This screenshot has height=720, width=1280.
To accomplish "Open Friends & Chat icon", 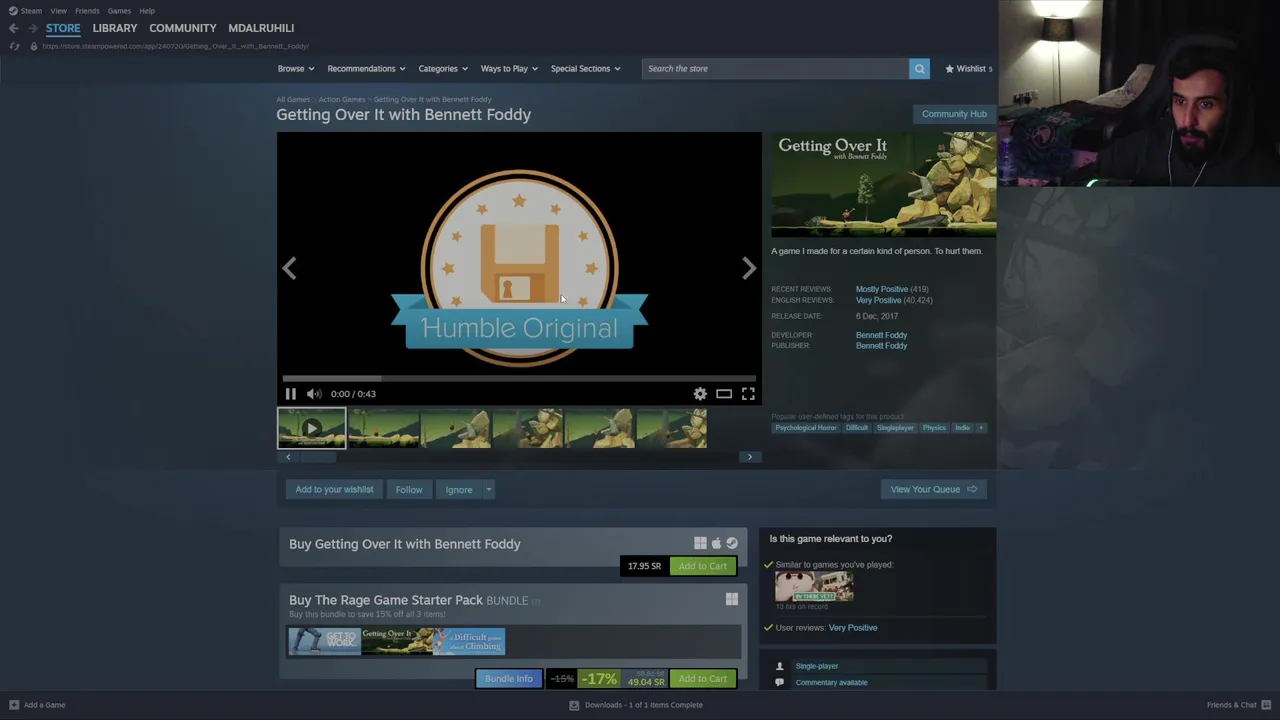I will 1266,705.
